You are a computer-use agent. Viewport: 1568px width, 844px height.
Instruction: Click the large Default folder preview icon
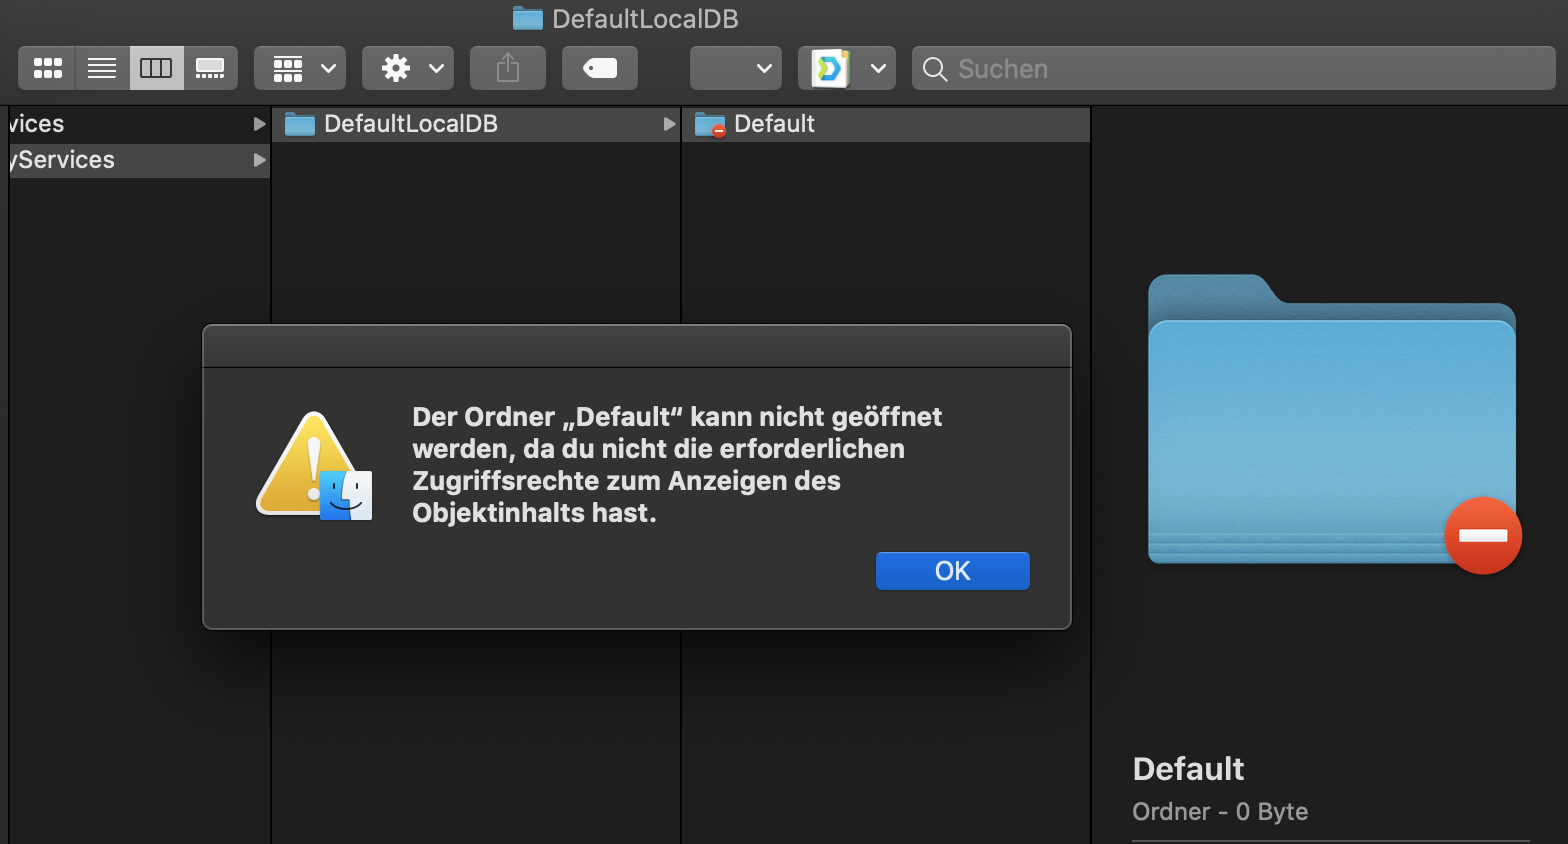[1334, 423]
